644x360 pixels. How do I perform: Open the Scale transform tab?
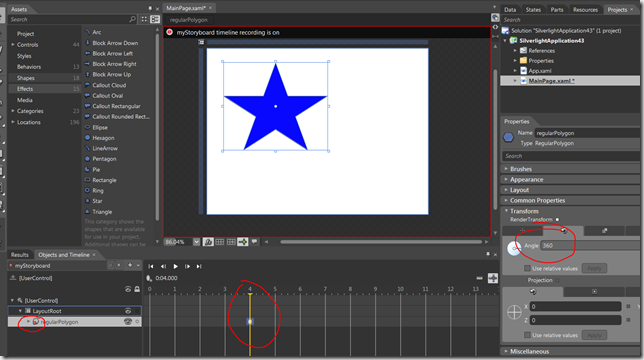tap(604, 231)
